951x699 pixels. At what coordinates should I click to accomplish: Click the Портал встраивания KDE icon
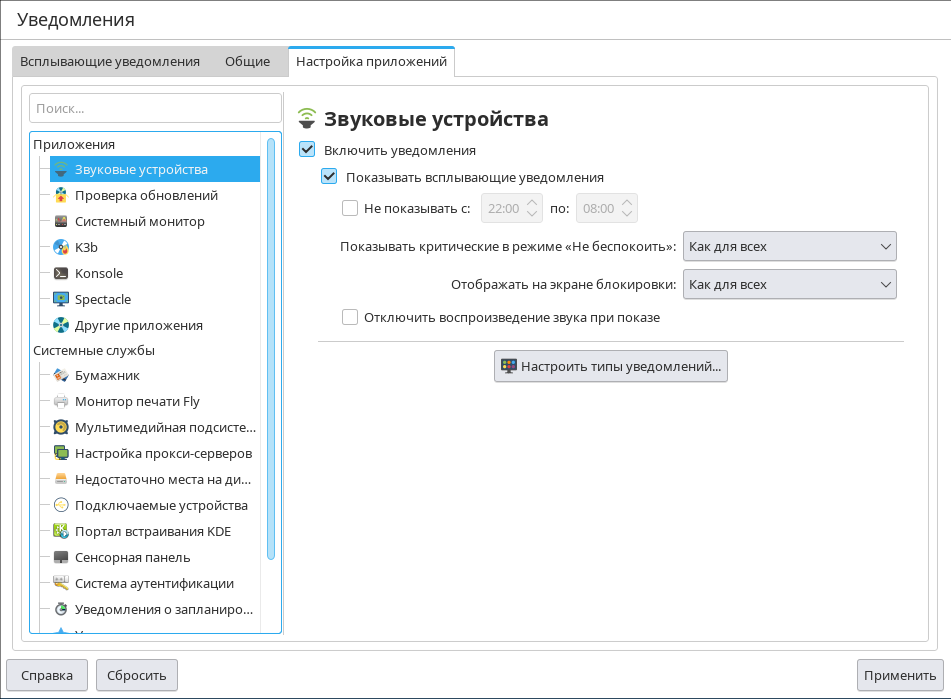click(x=61, y=531)
